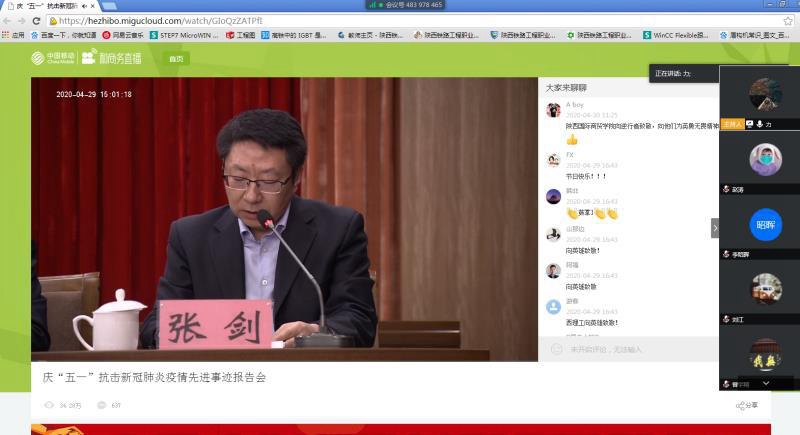
Task: Click the emoji icon in comment box
Action: click(x=557, y=349)
